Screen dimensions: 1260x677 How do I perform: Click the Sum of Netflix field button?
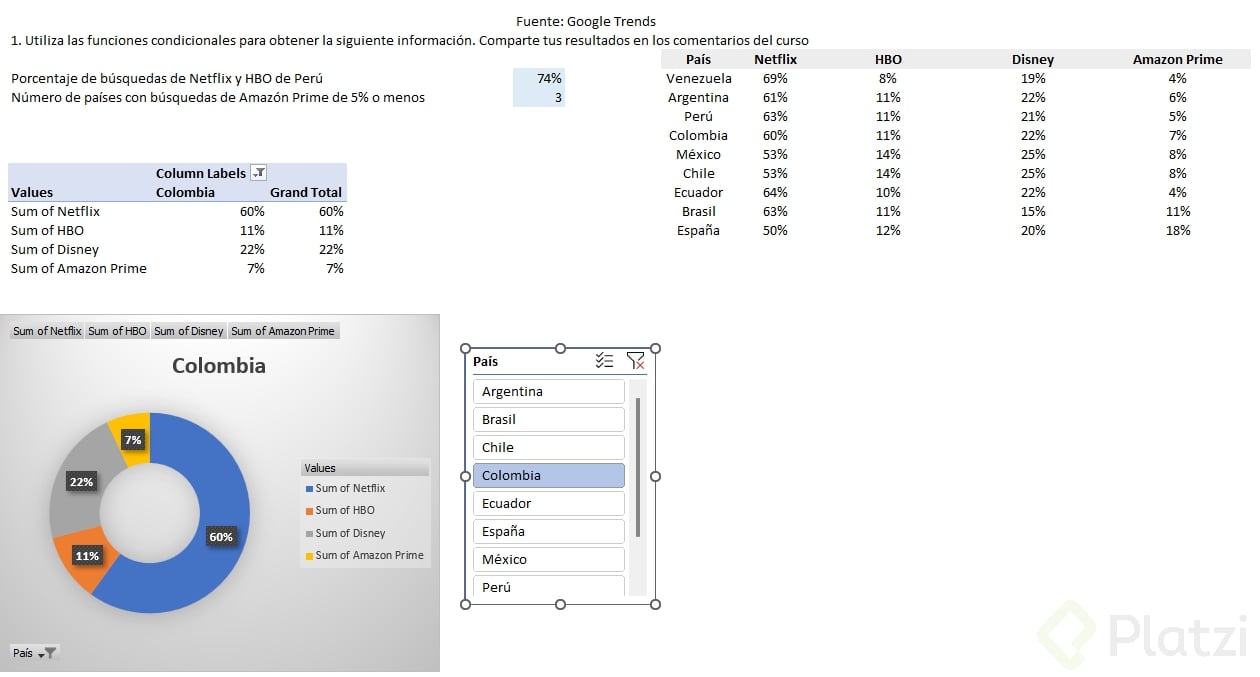(47, 331)
